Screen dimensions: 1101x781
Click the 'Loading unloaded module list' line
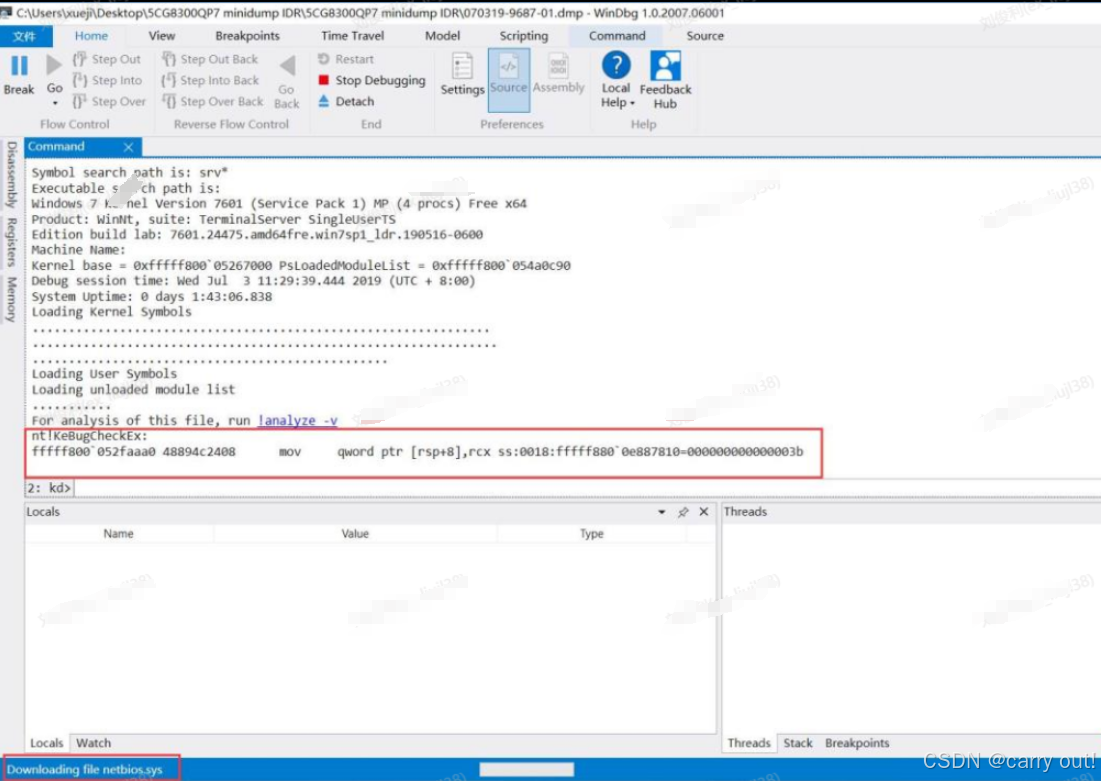133,390
